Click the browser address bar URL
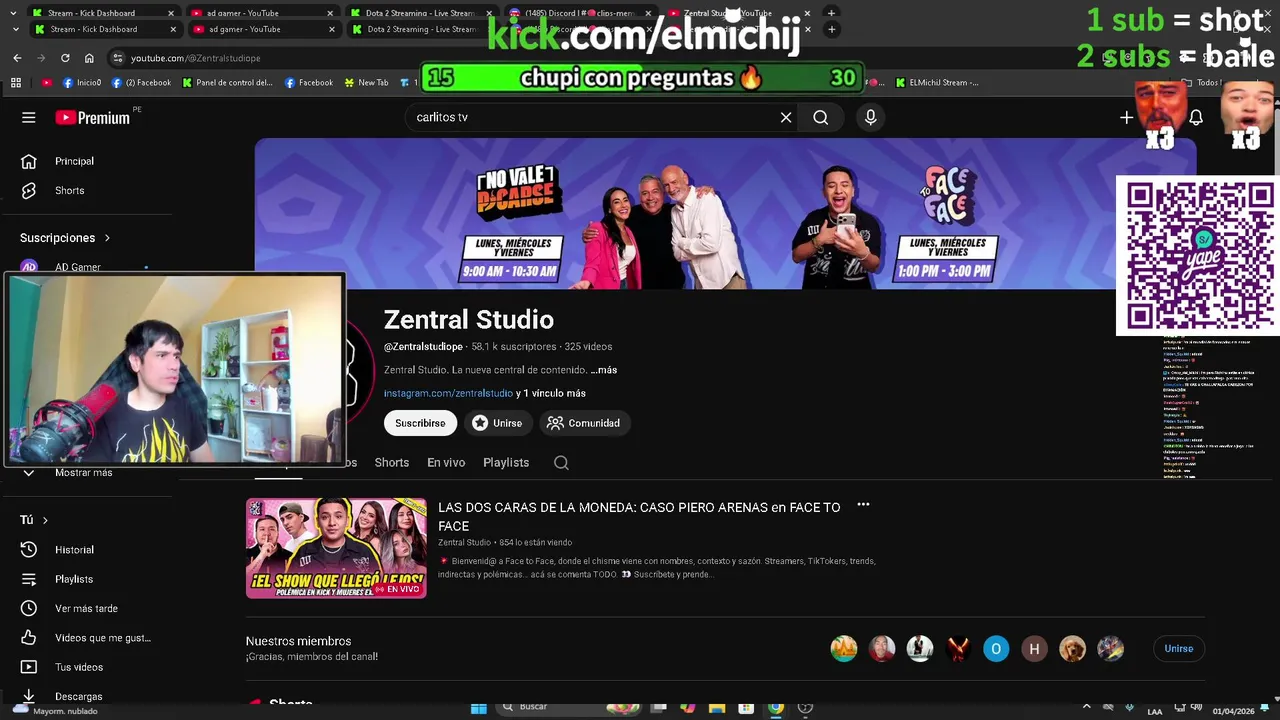 (195, 58)
